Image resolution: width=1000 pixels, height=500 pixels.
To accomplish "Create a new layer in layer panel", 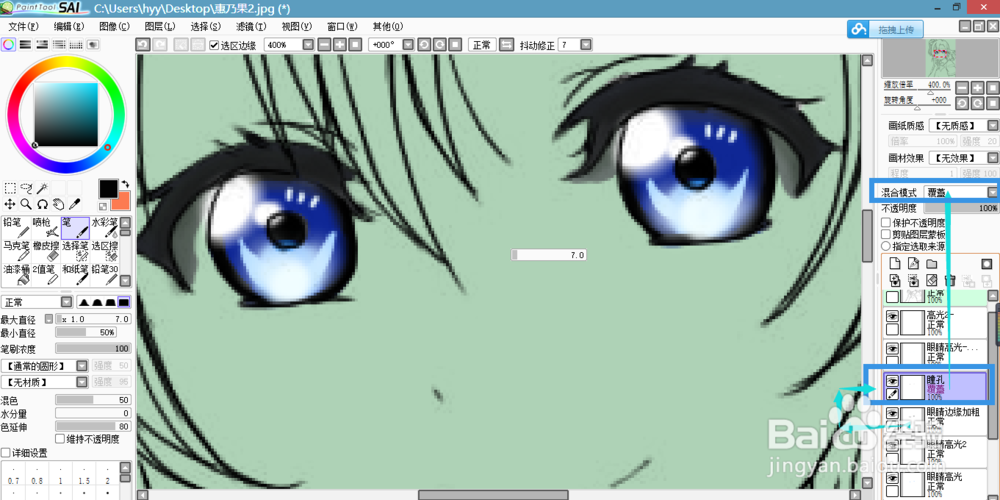I will click(x=895, y=264).
